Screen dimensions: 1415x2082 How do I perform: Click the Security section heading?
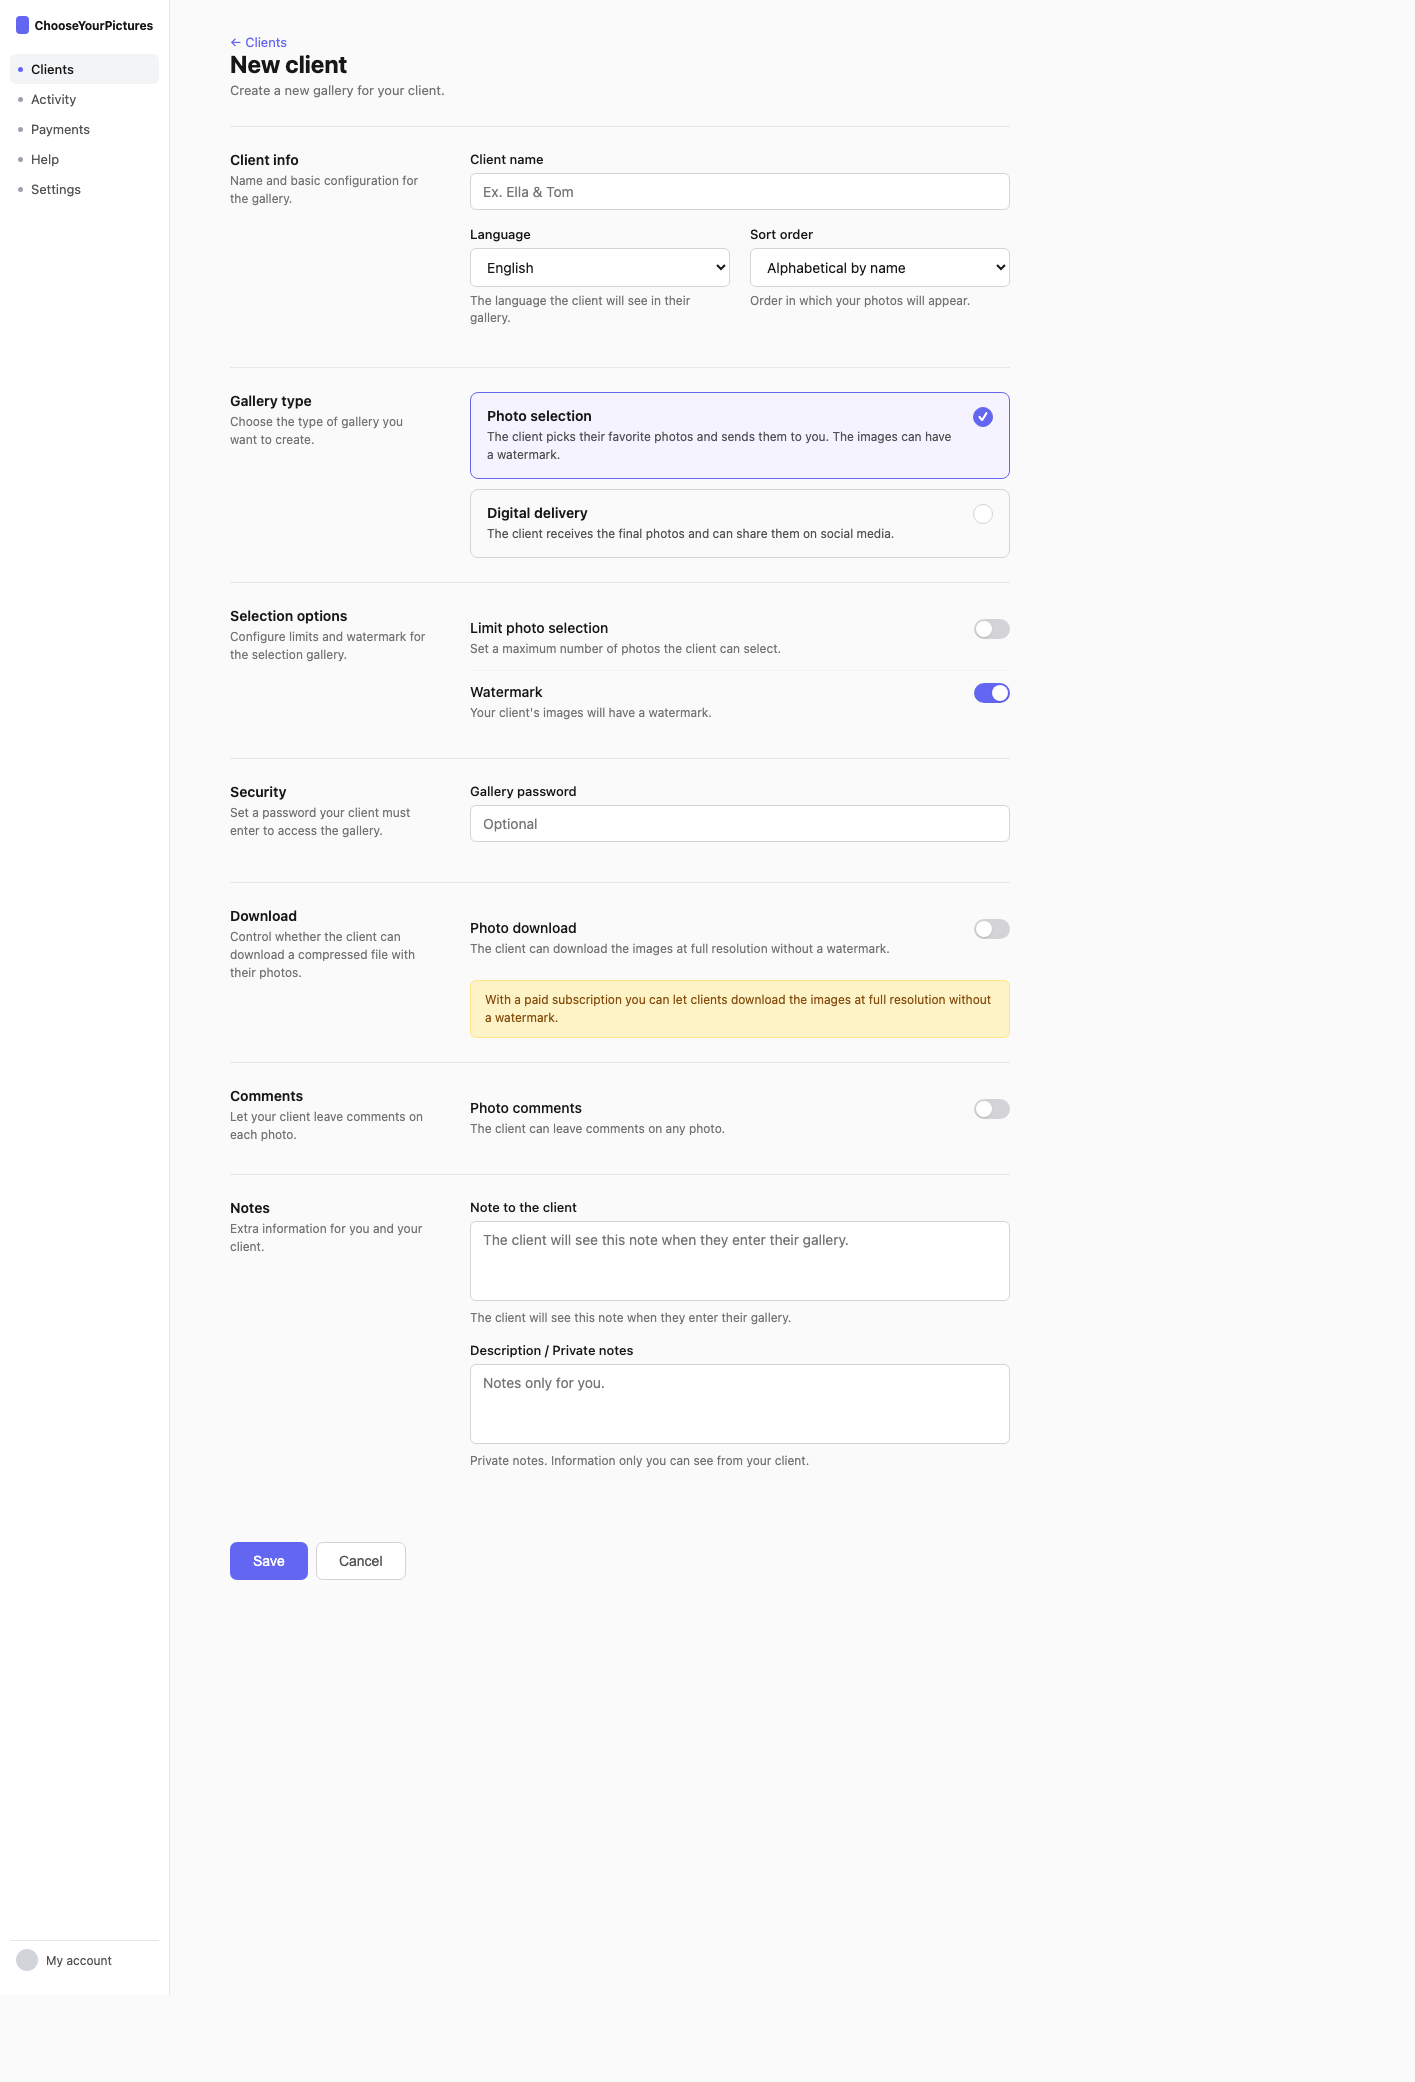(258, 792)
